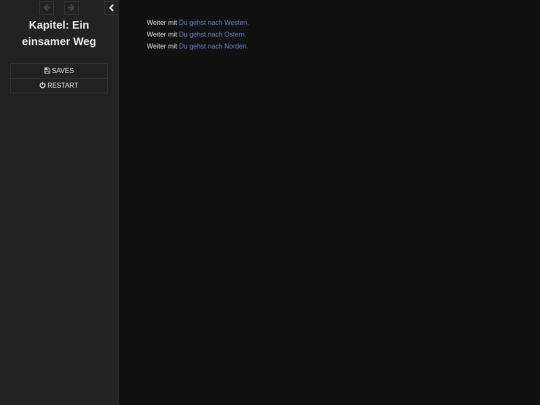540x405 pixels.
Task: Follow link Du gehst nach Westen
Action: 214,23
